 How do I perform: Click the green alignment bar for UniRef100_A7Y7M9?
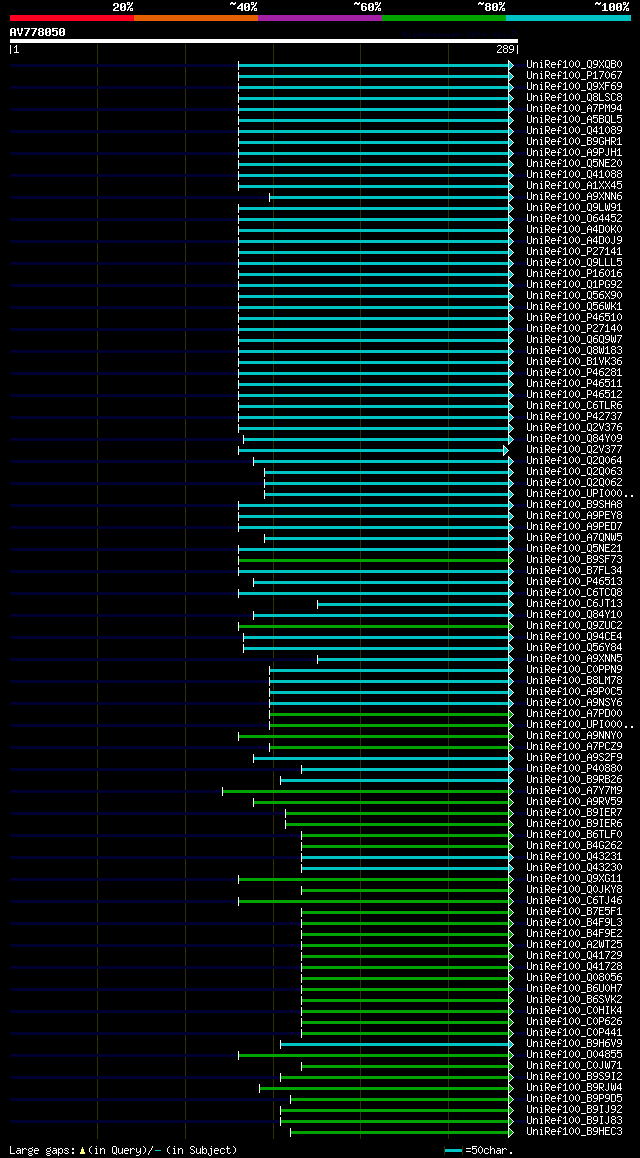tap(366, 791)
